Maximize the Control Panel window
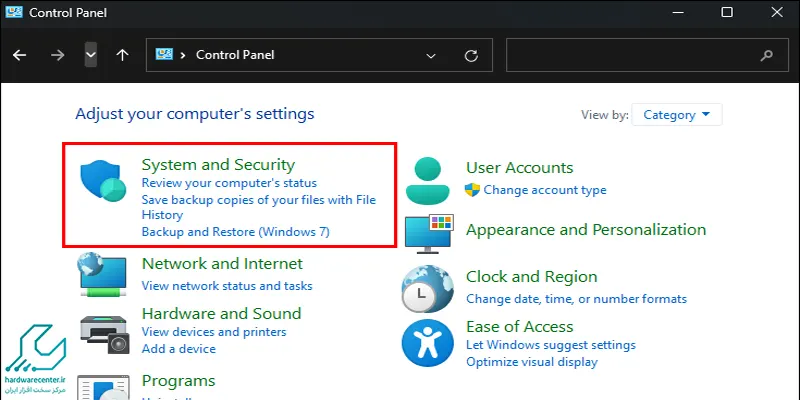This screenshot has height=400, width=800. click(x=727, y=12)
